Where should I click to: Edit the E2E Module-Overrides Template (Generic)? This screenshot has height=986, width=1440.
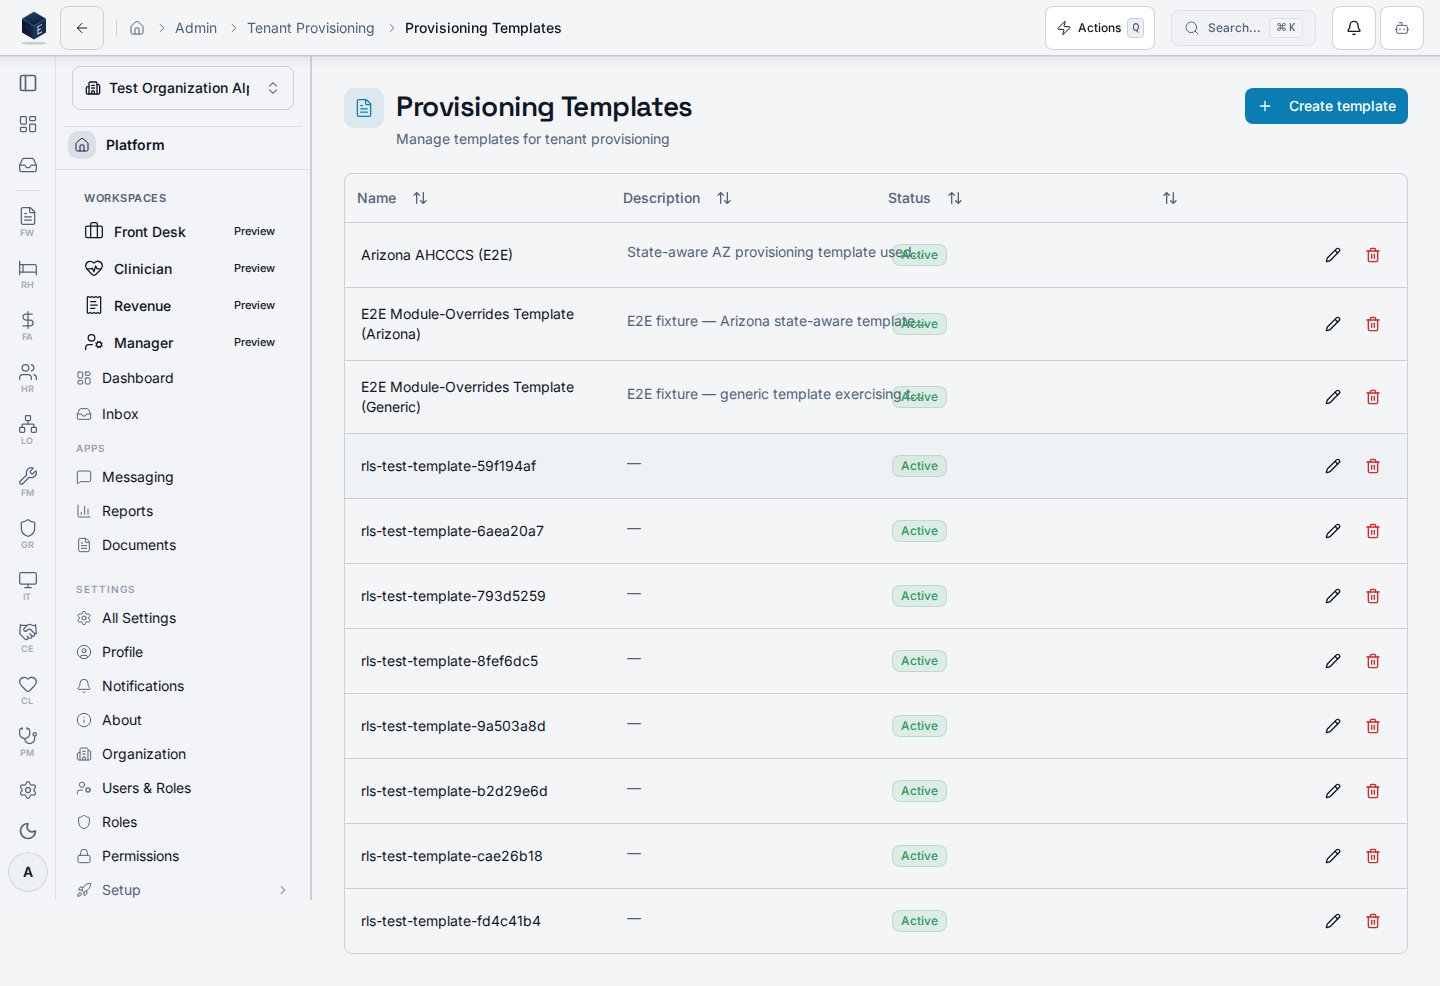click(x=1333, y=397)
